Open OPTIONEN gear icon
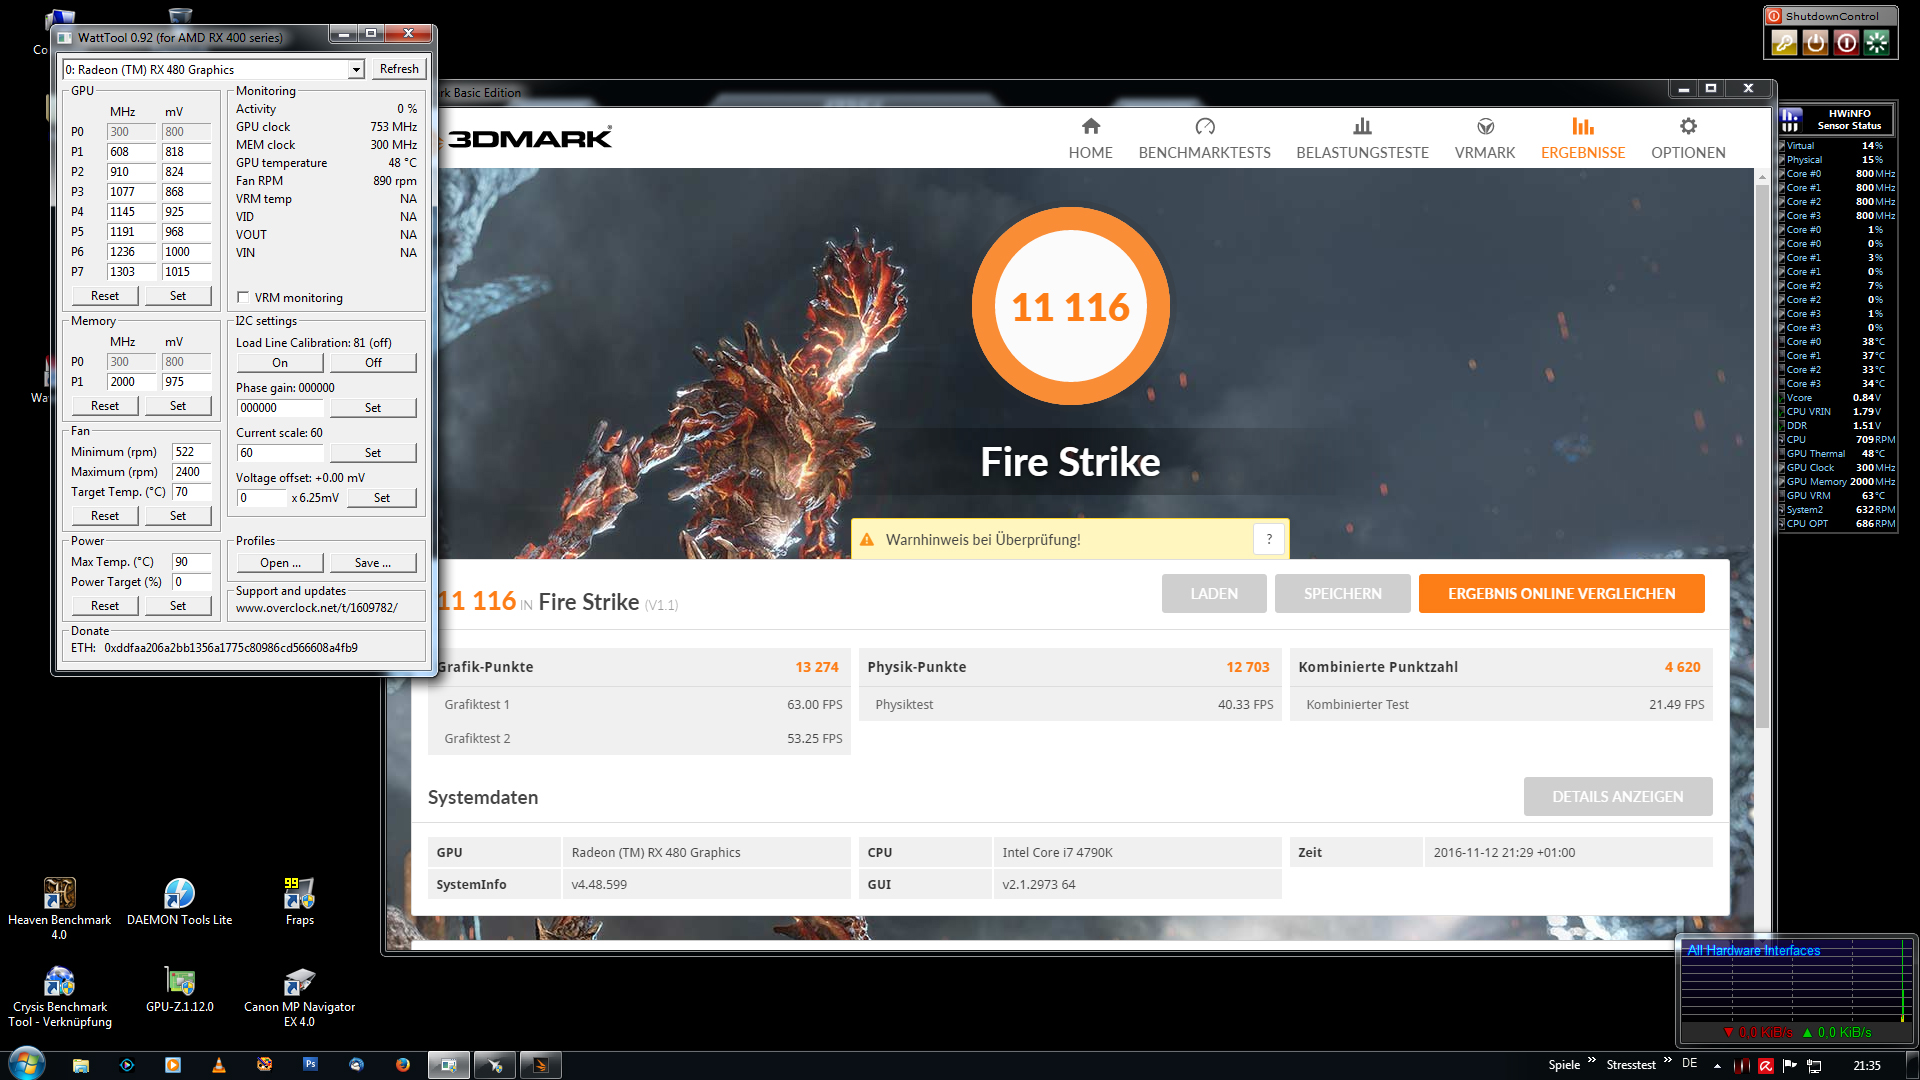The width and height of the screenshot is (1920, 1080). pos(1688,126)
